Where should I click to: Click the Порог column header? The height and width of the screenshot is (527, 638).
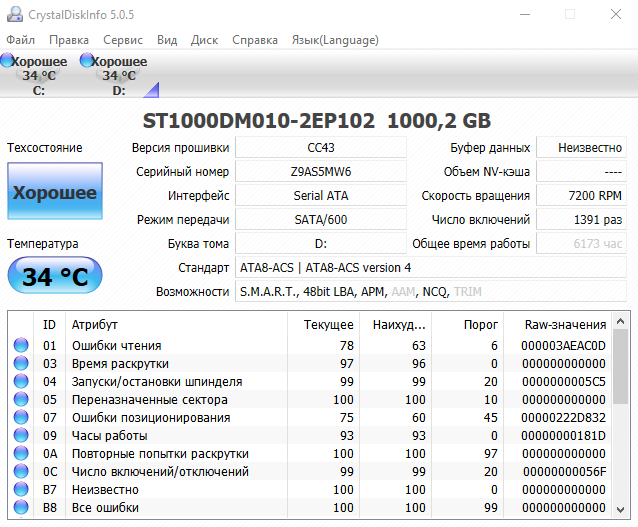pos(468,324)
